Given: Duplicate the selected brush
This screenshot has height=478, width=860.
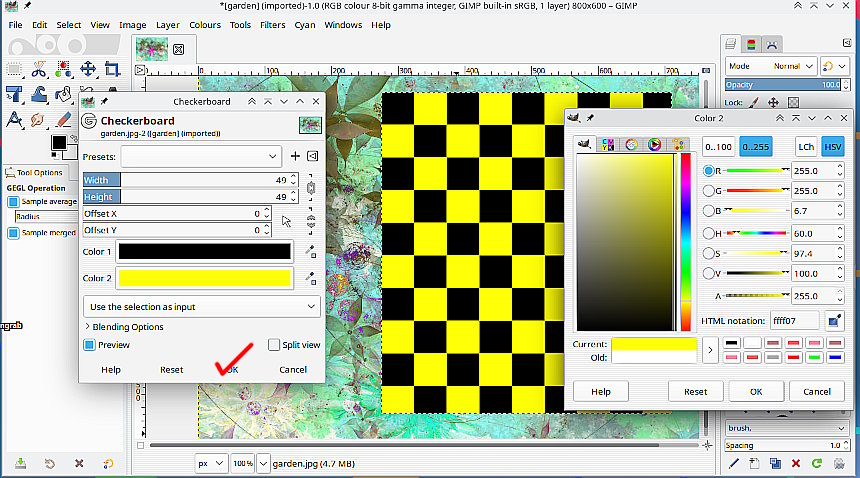Looking at the screenshot, I should (x=775, y=464).
